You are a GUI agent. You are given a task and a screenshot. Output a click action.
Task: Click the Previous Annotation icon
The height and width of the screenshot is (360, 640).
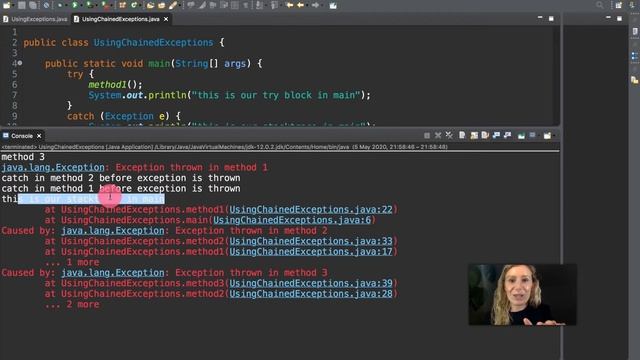pos(273,5)
